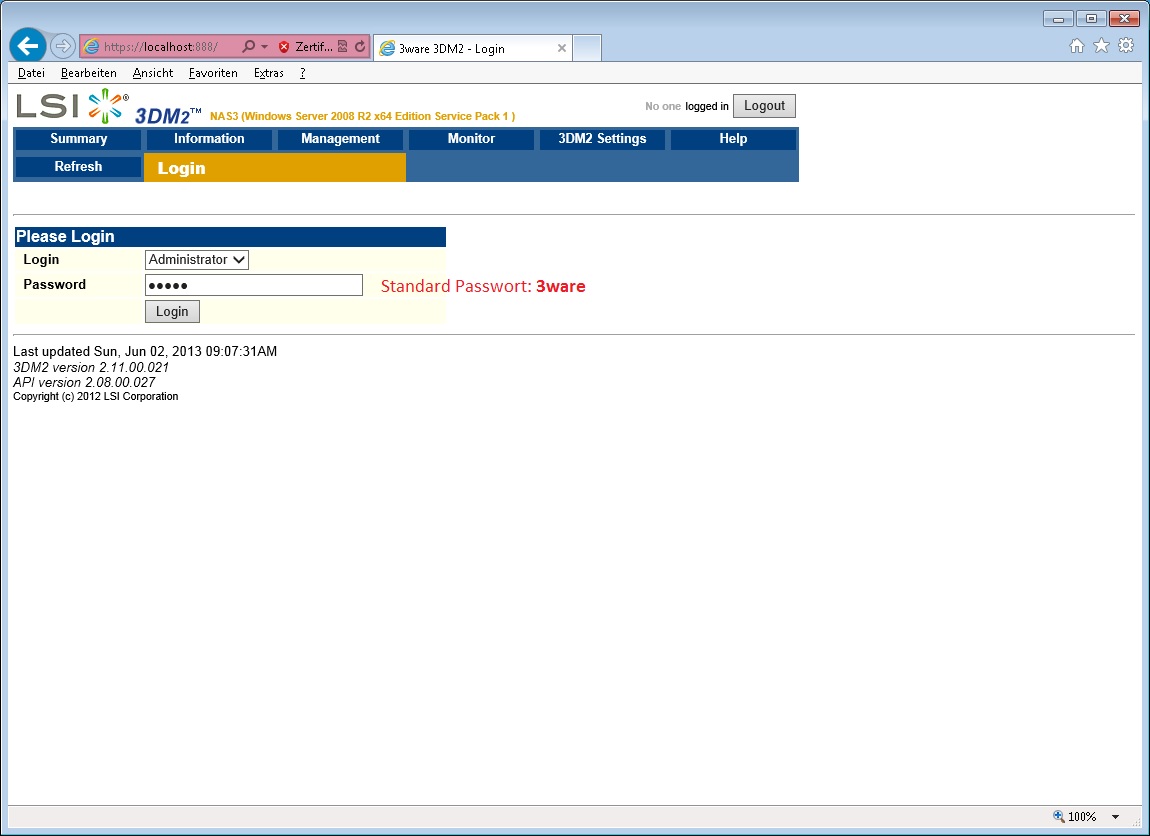Click the 'Last updated Sun, Jun 02, 2013' line
Image resolution: width=1150 pixels, height=836 pixels.
click(x=145, y=351)
